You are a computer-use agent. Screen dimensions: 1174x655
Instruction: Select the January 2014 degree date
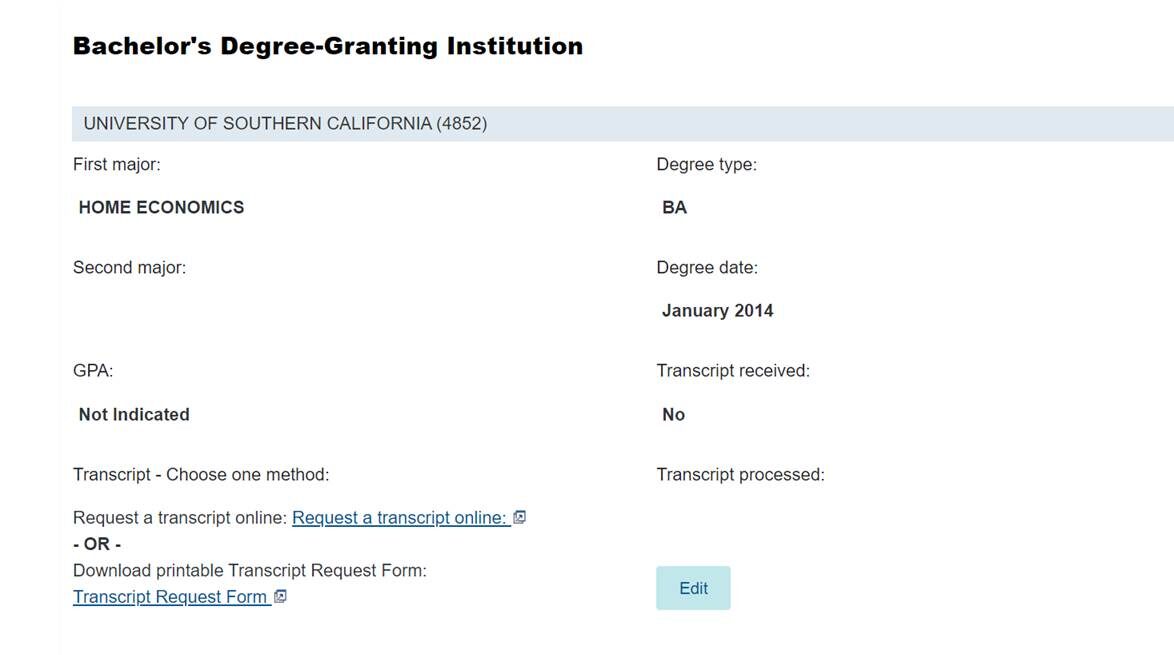pyautogui.click(x=717, y=311)
